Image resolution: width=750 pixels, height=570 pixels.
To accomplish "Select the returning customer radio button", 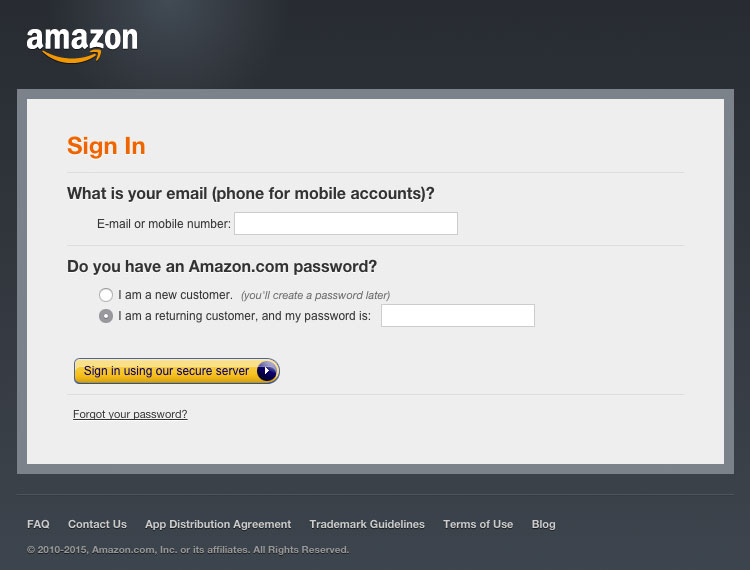I will tap(106, 316).
